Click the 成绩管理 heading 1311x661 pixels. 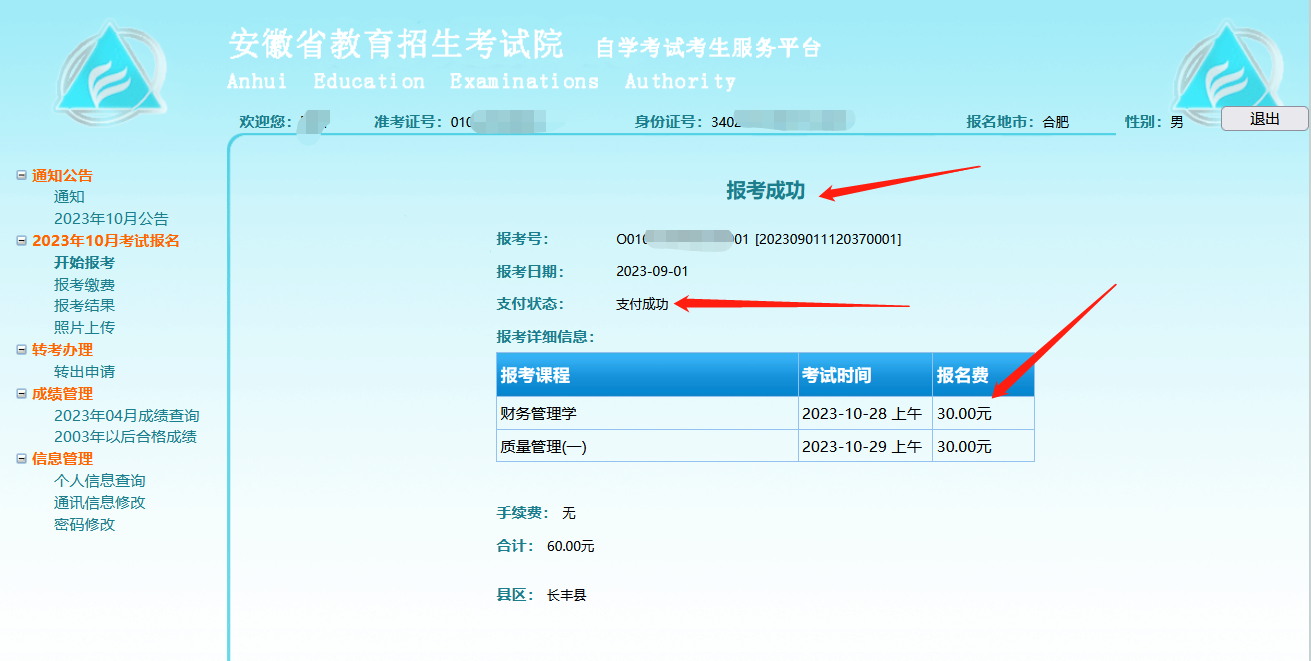tap(62, 394)
